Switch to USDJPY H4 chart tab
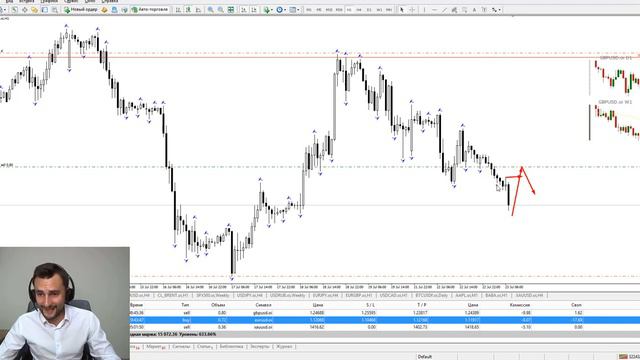640x360 pixels. click(249, 295)
